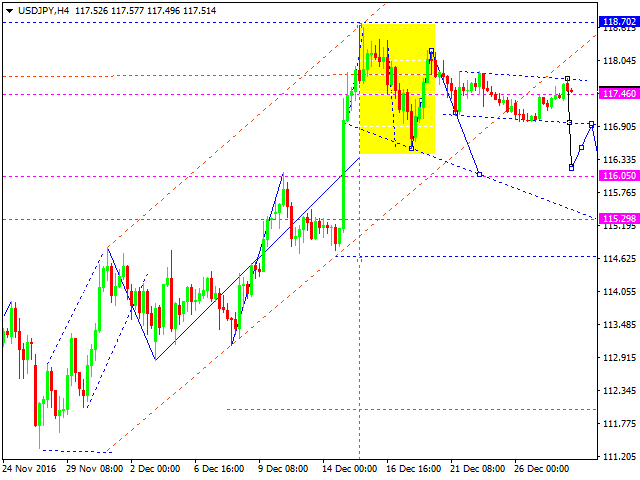Click the 24 Nov 2016 date label
The image size is (640, 480).
click(29, 469)
